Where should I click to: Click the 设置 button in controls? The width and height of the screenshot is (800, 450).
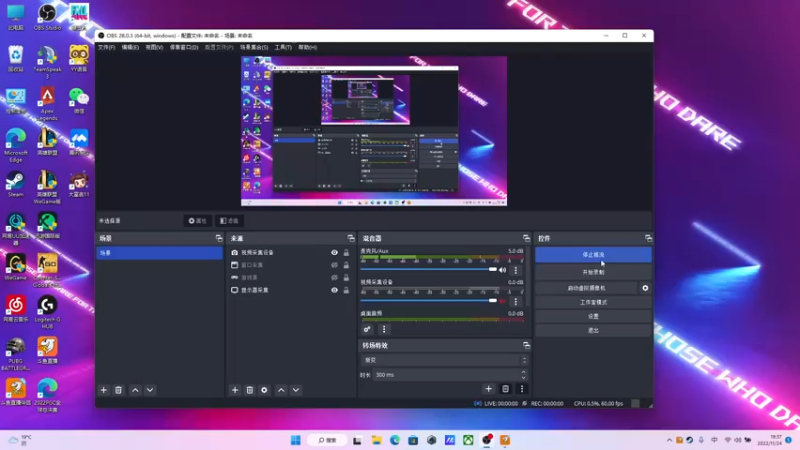(x=593, y=316)
